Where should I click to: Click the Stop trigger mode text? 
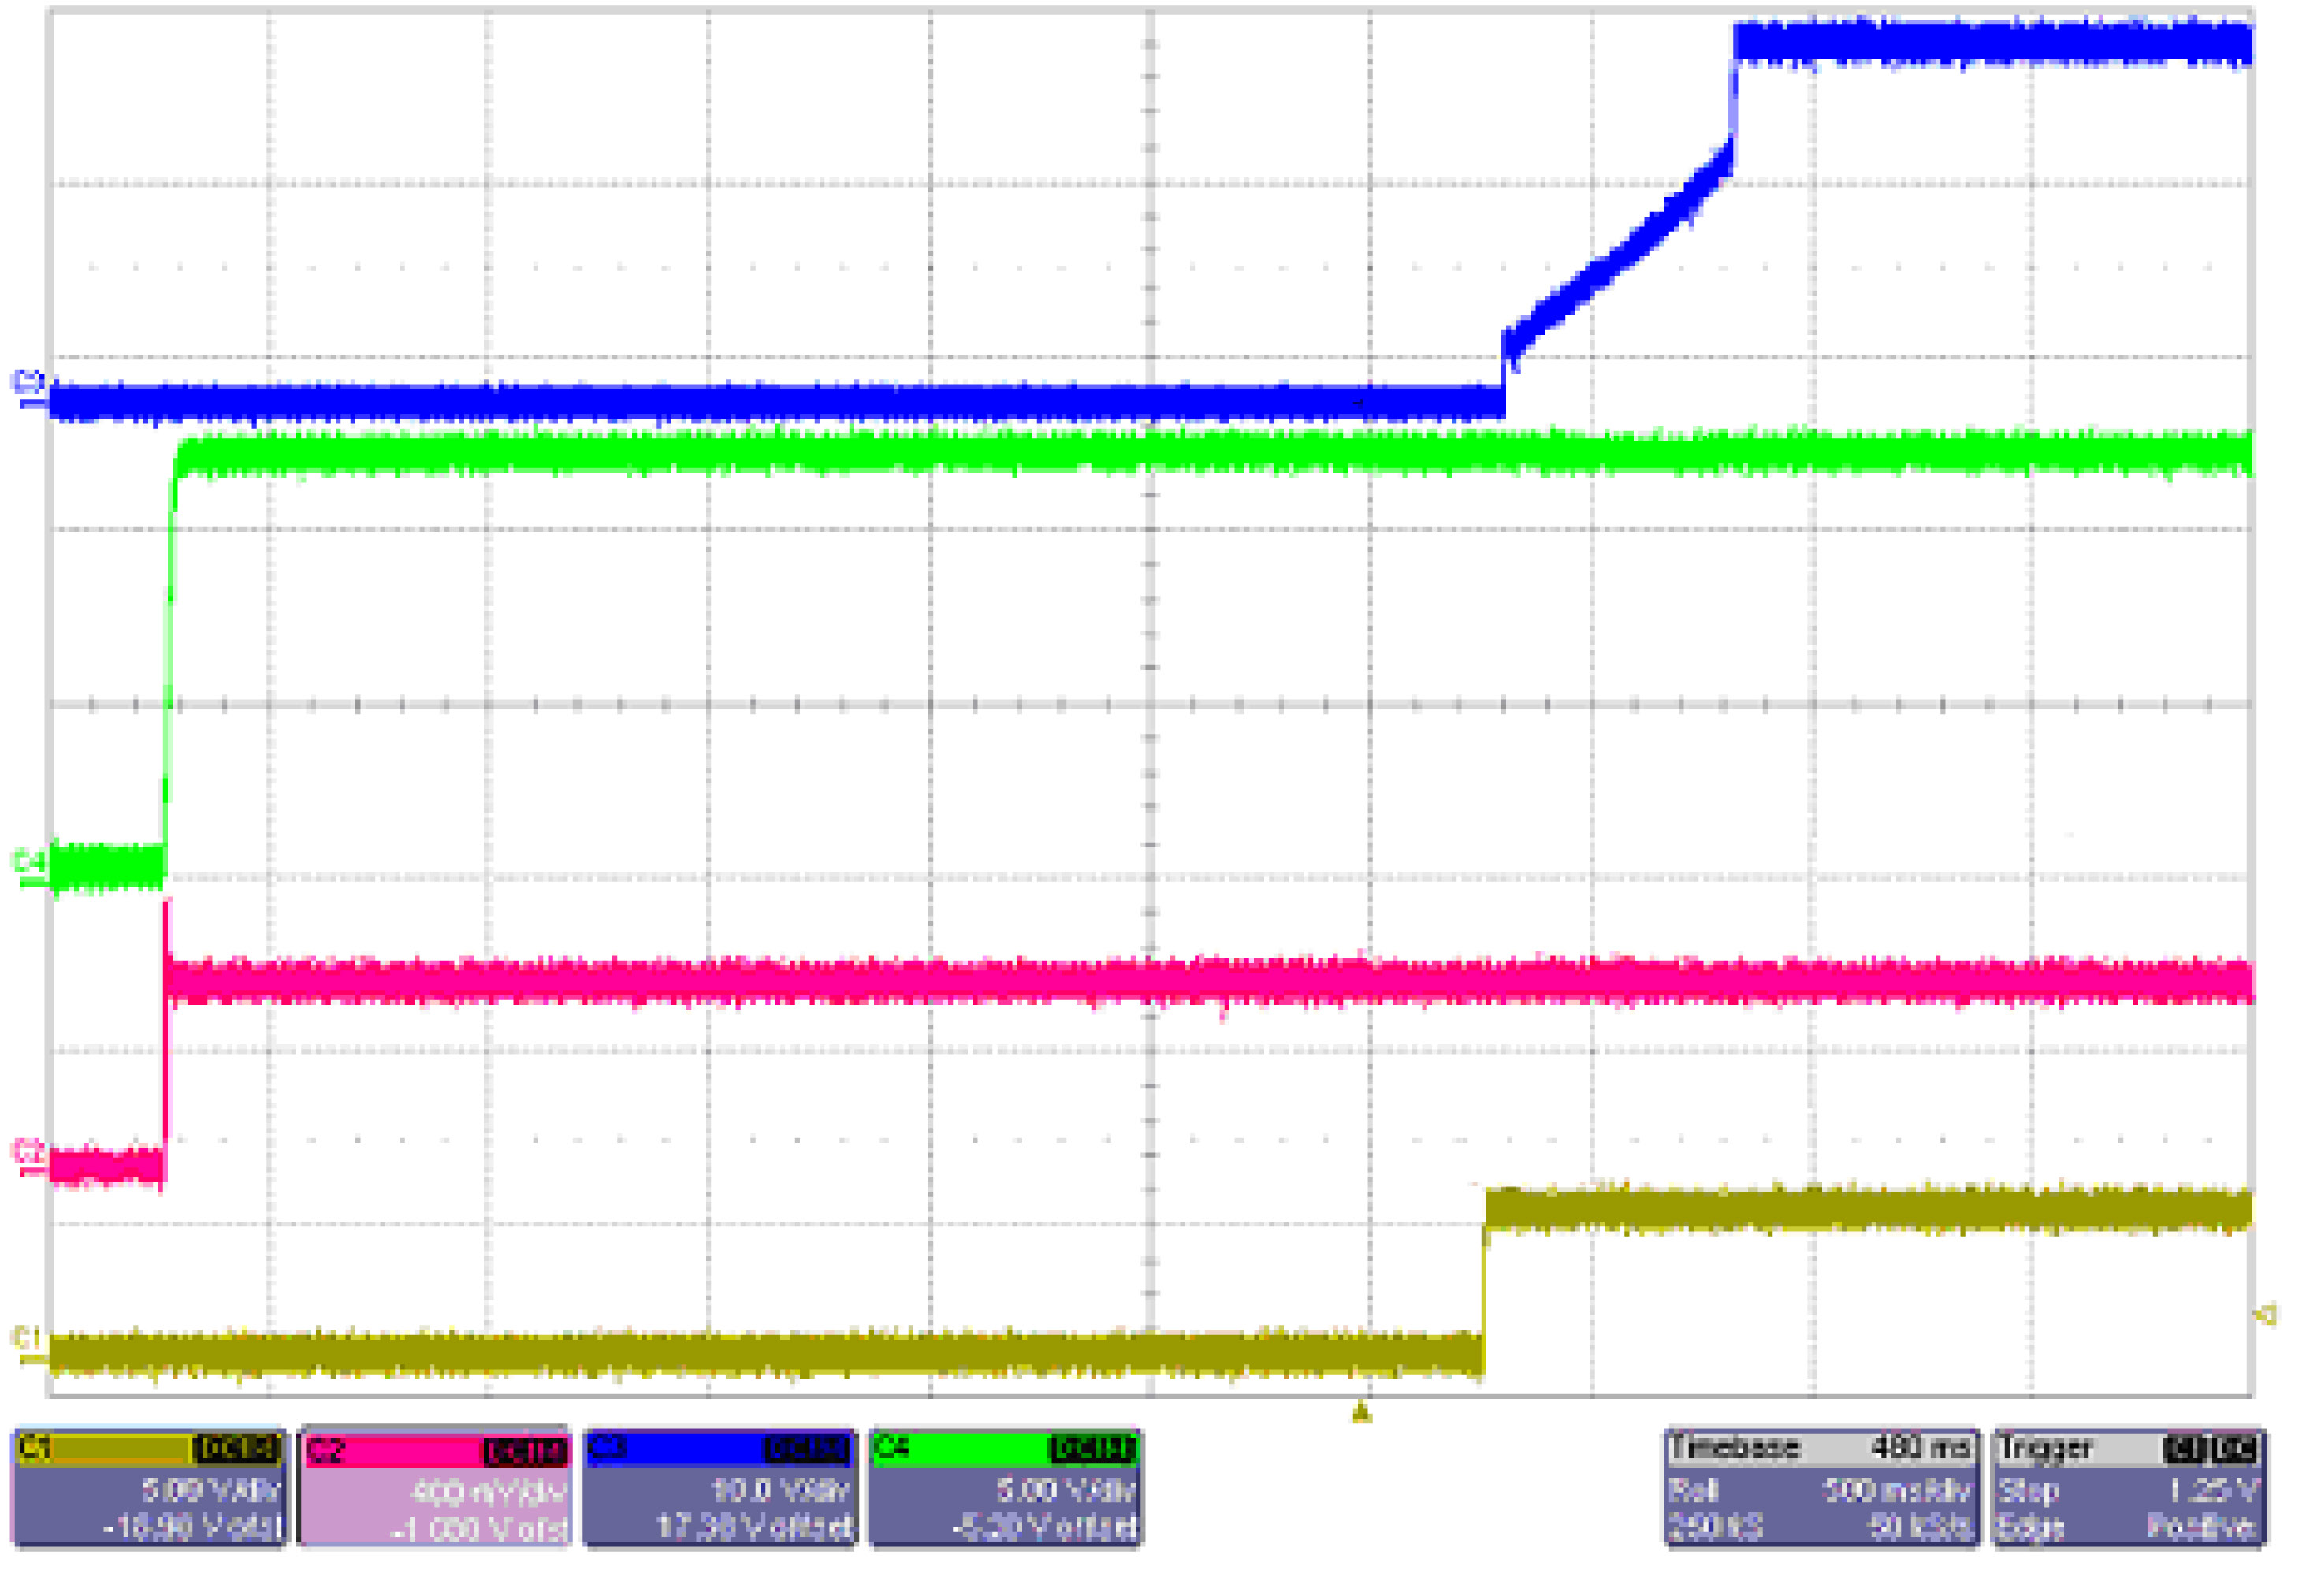pos(2029,1491)
